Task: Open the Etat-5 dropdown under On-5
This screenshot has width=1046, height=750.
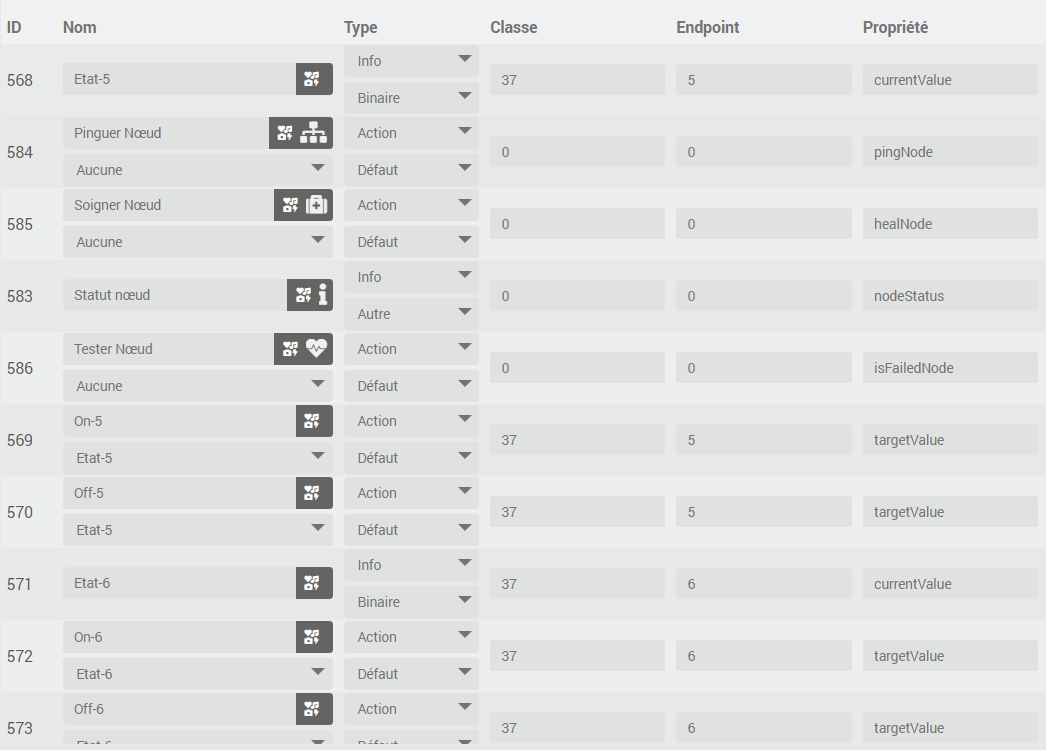Action: [197, 458]
